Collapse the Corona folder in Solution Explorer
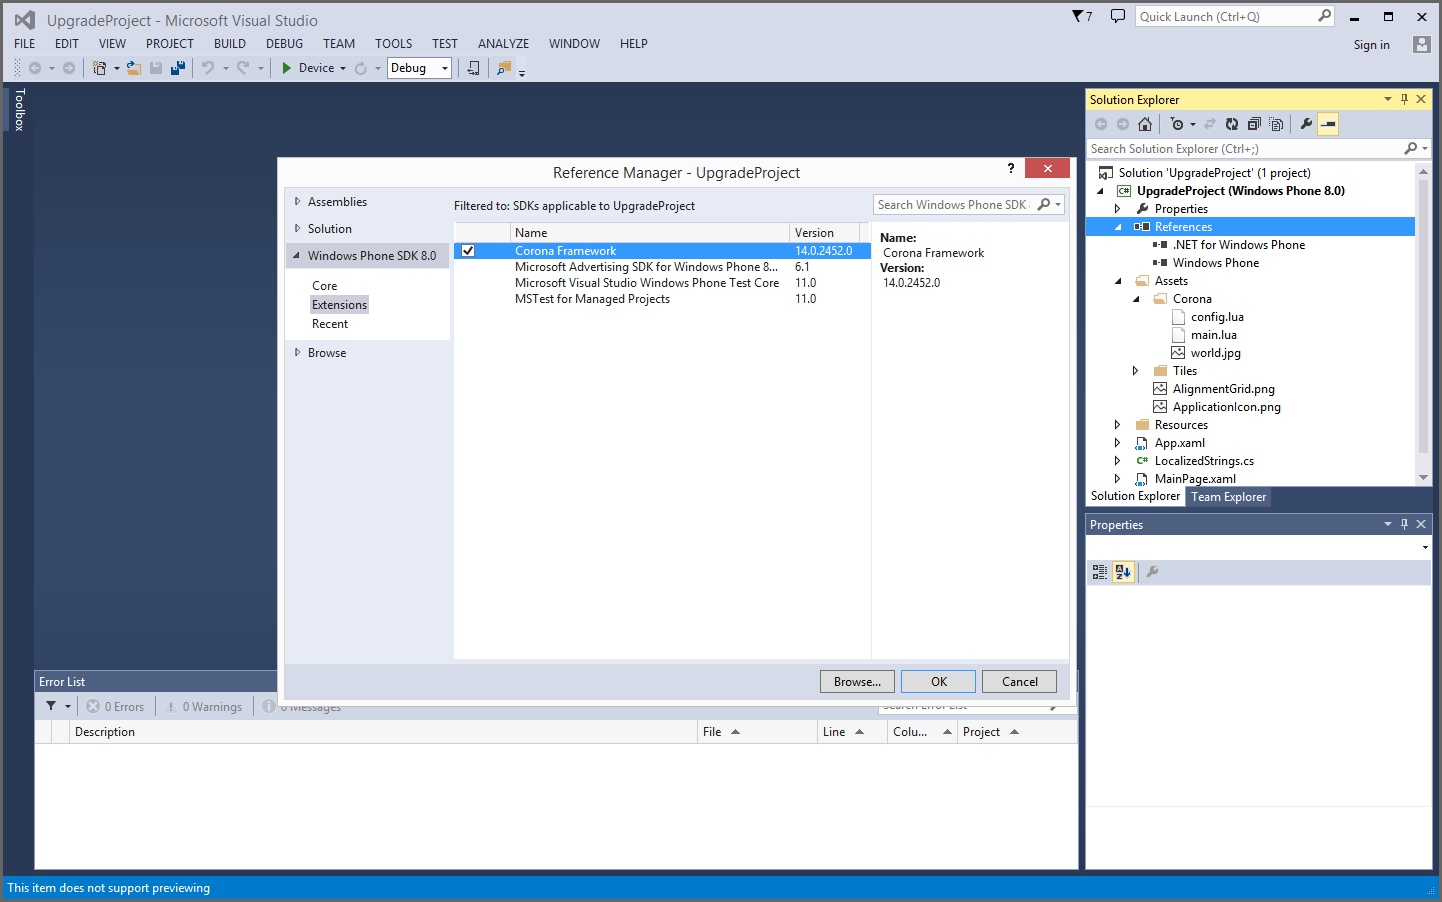Screen dimensions: 1442x902 [1136, 299]
